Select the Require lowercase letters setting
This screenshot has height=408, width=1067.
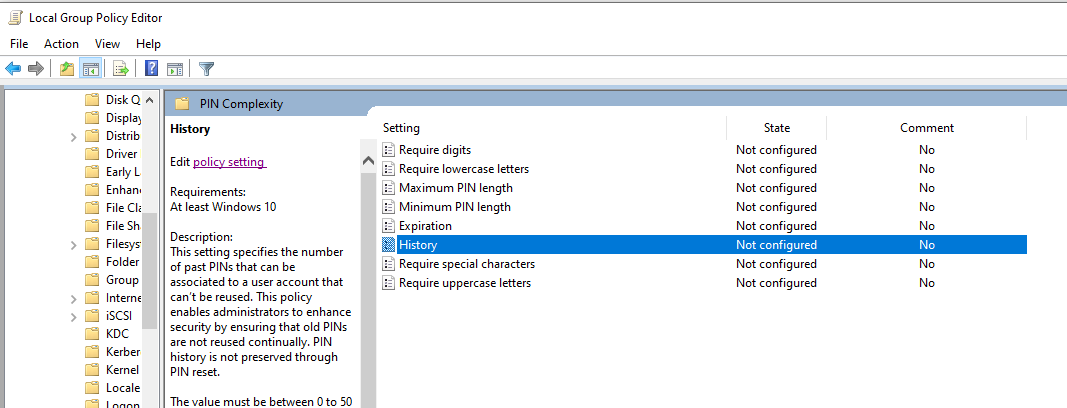[x=464, y=169]
